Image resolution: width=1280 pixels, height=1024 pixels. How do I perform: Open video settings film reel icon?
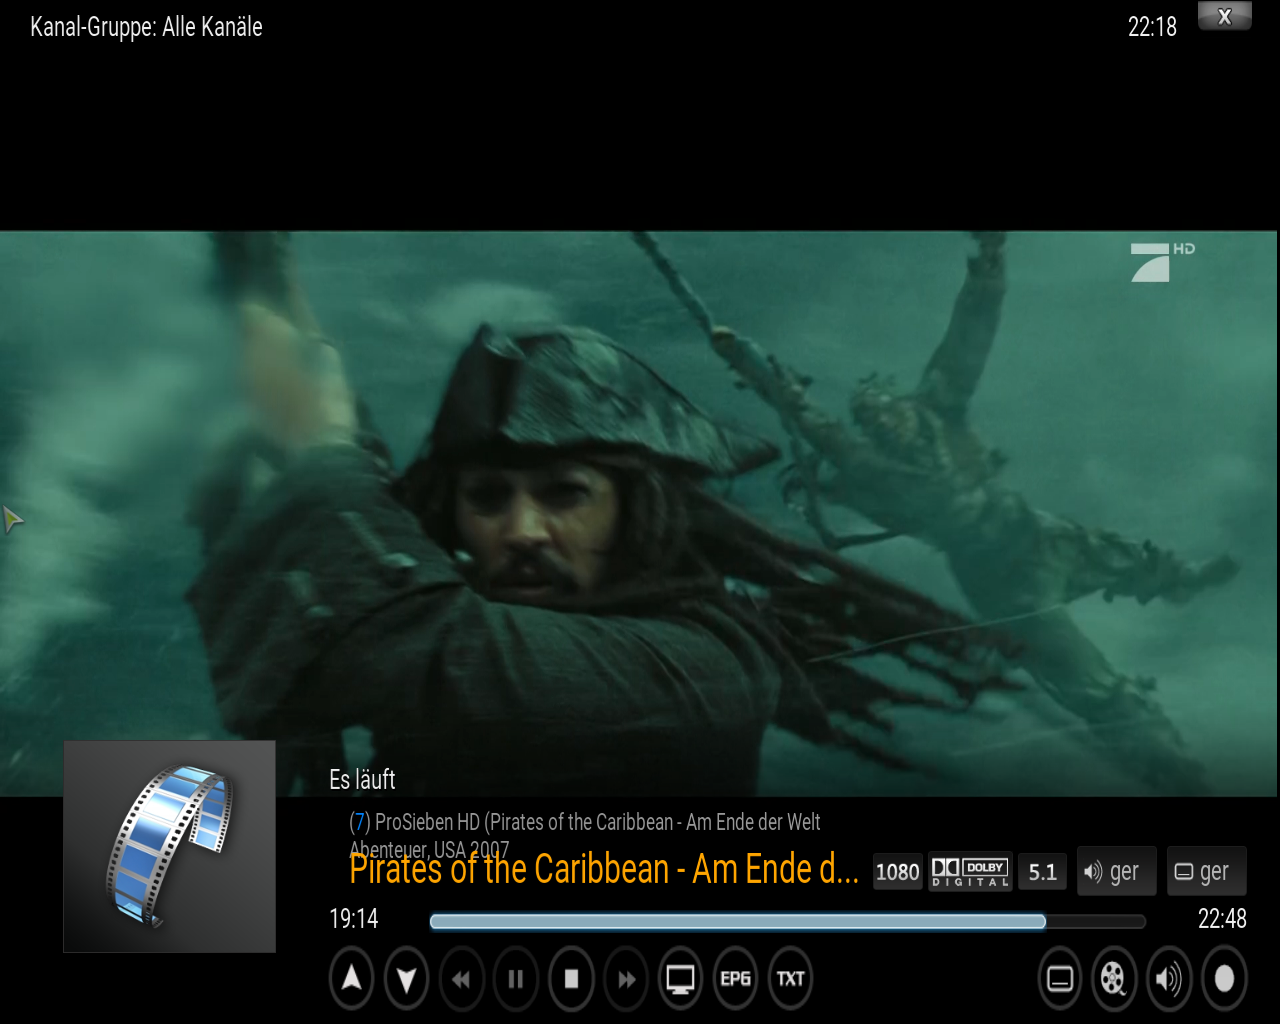click(1113, 978)
